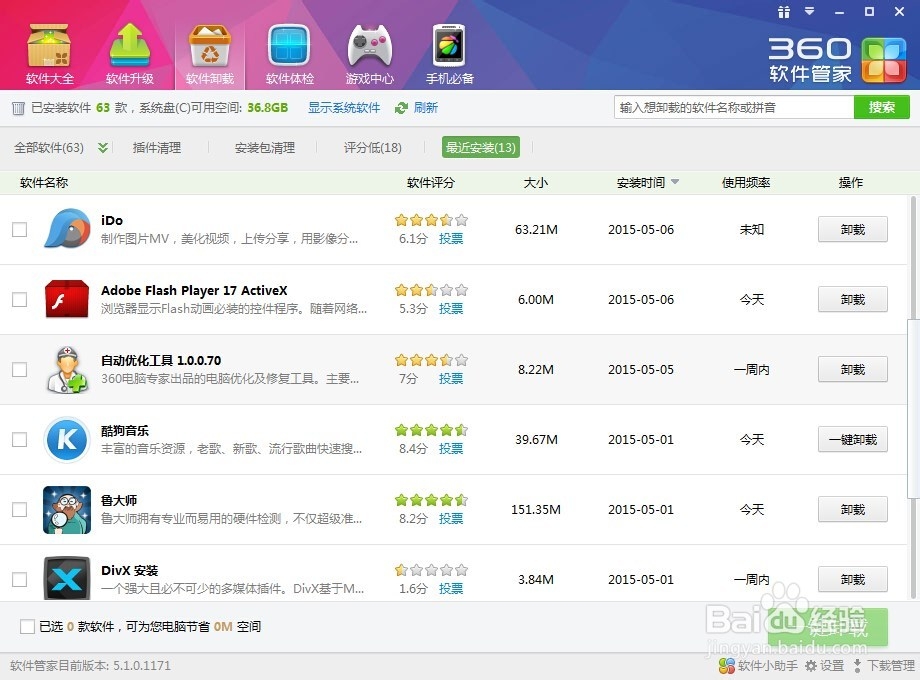This screenshot has height=680, width=920.
Task: Click 一键卸载 for 酷狗音乐
Action: pos(853,439)
